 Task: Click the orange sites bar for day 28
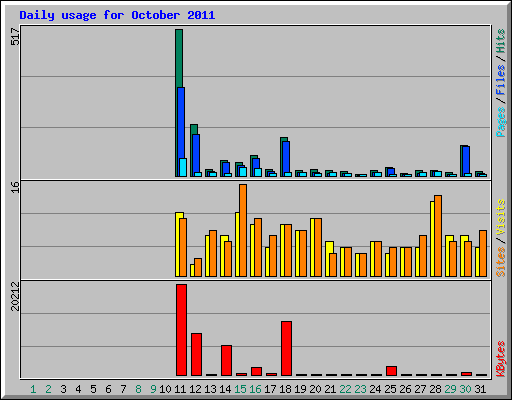coord(438,236)
